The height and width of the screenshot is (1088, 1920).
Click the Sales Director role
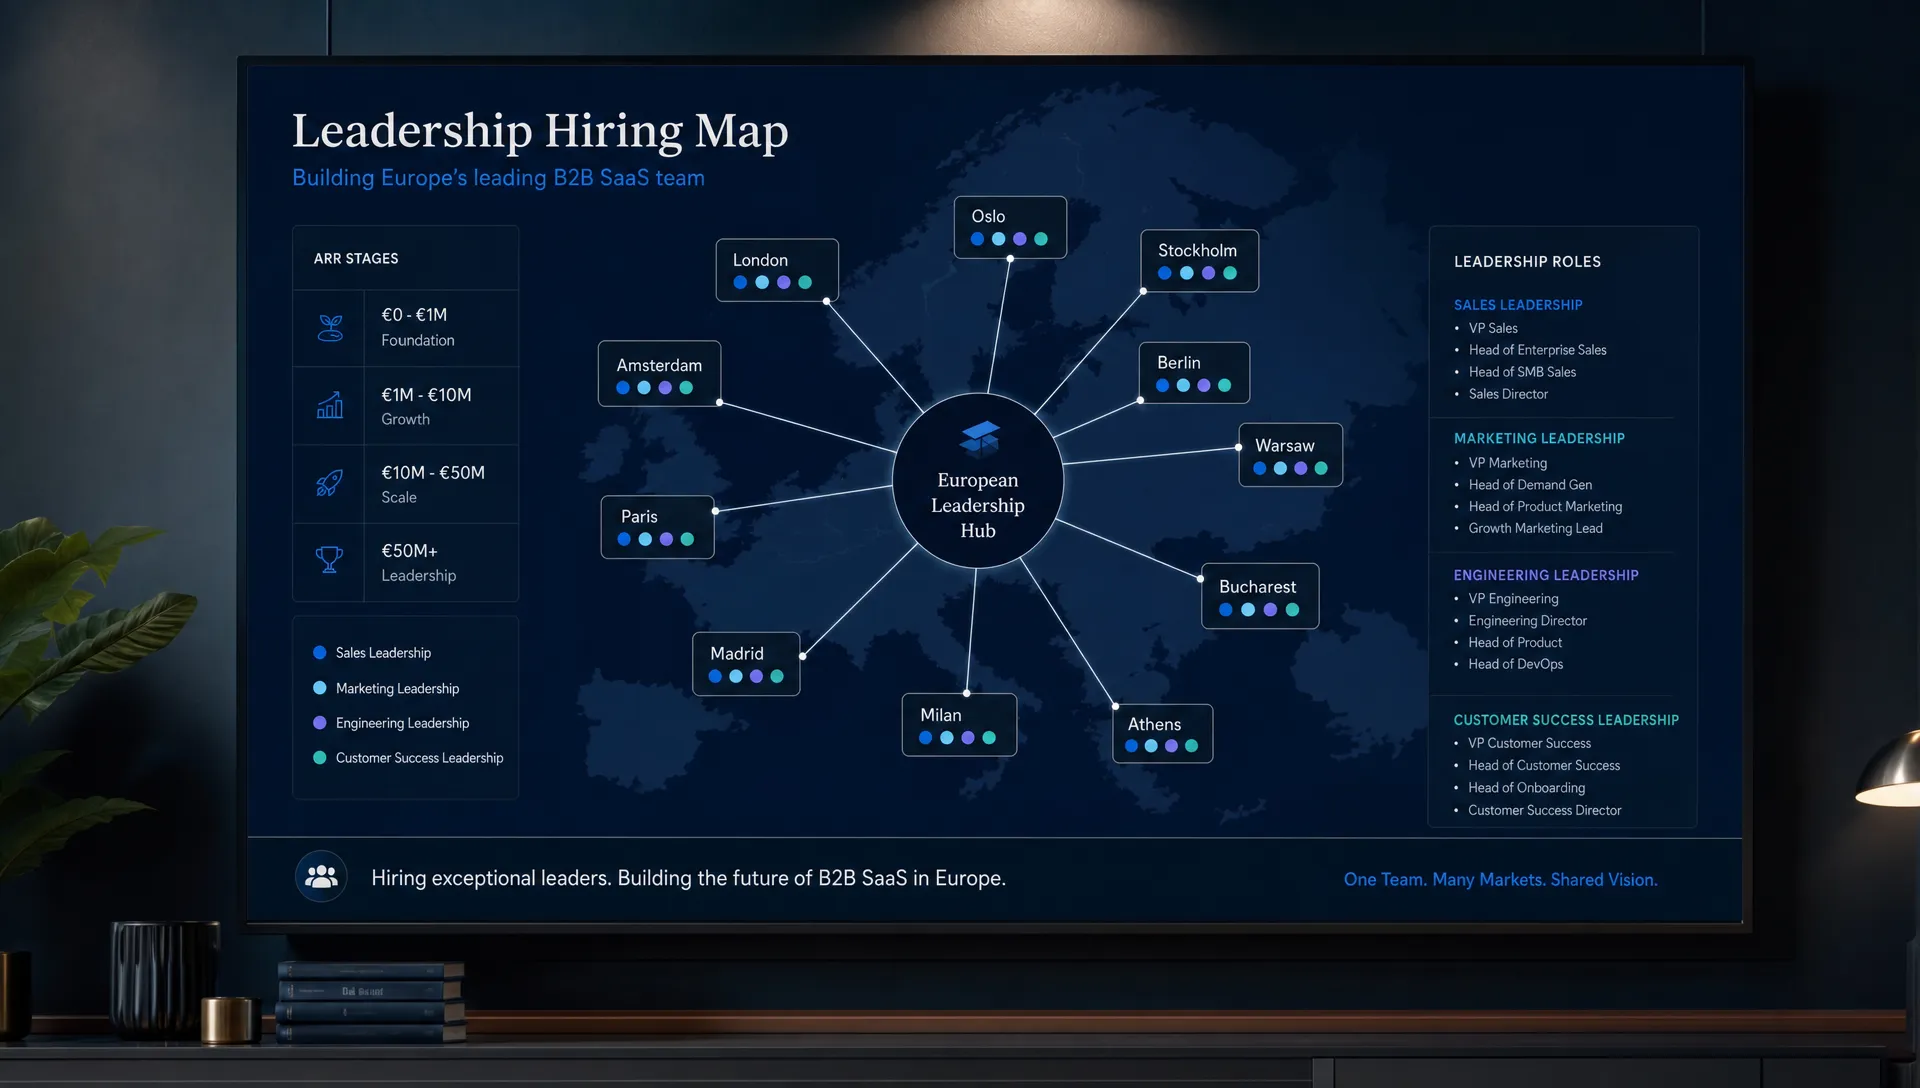[x=1508, y=394]
